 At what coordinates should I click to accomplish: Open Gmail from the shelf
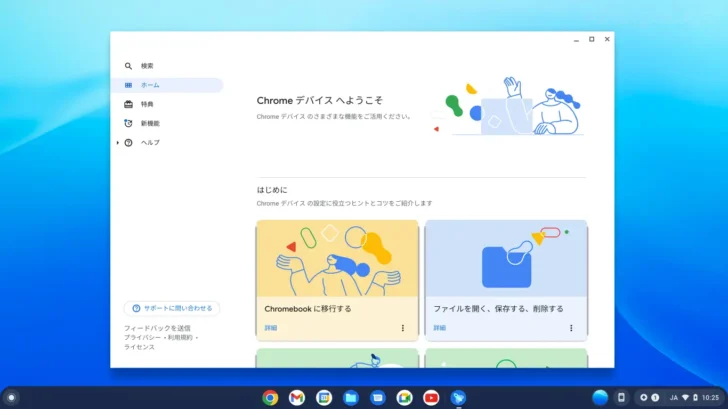pos(297,398)
